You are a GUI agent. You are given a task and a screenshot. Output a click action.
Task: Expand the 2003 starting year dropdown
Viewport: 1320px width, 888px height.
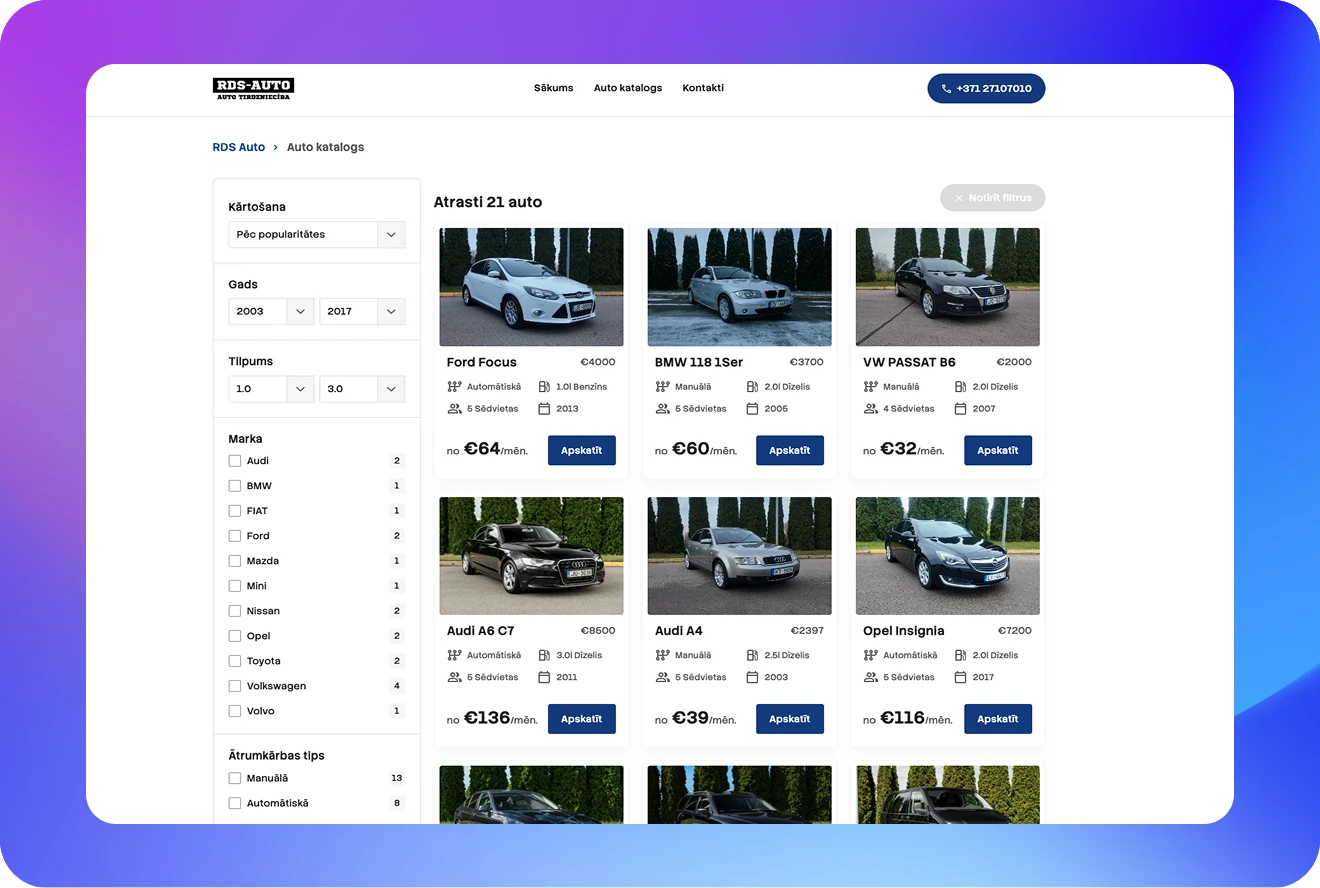click(271, 311)
